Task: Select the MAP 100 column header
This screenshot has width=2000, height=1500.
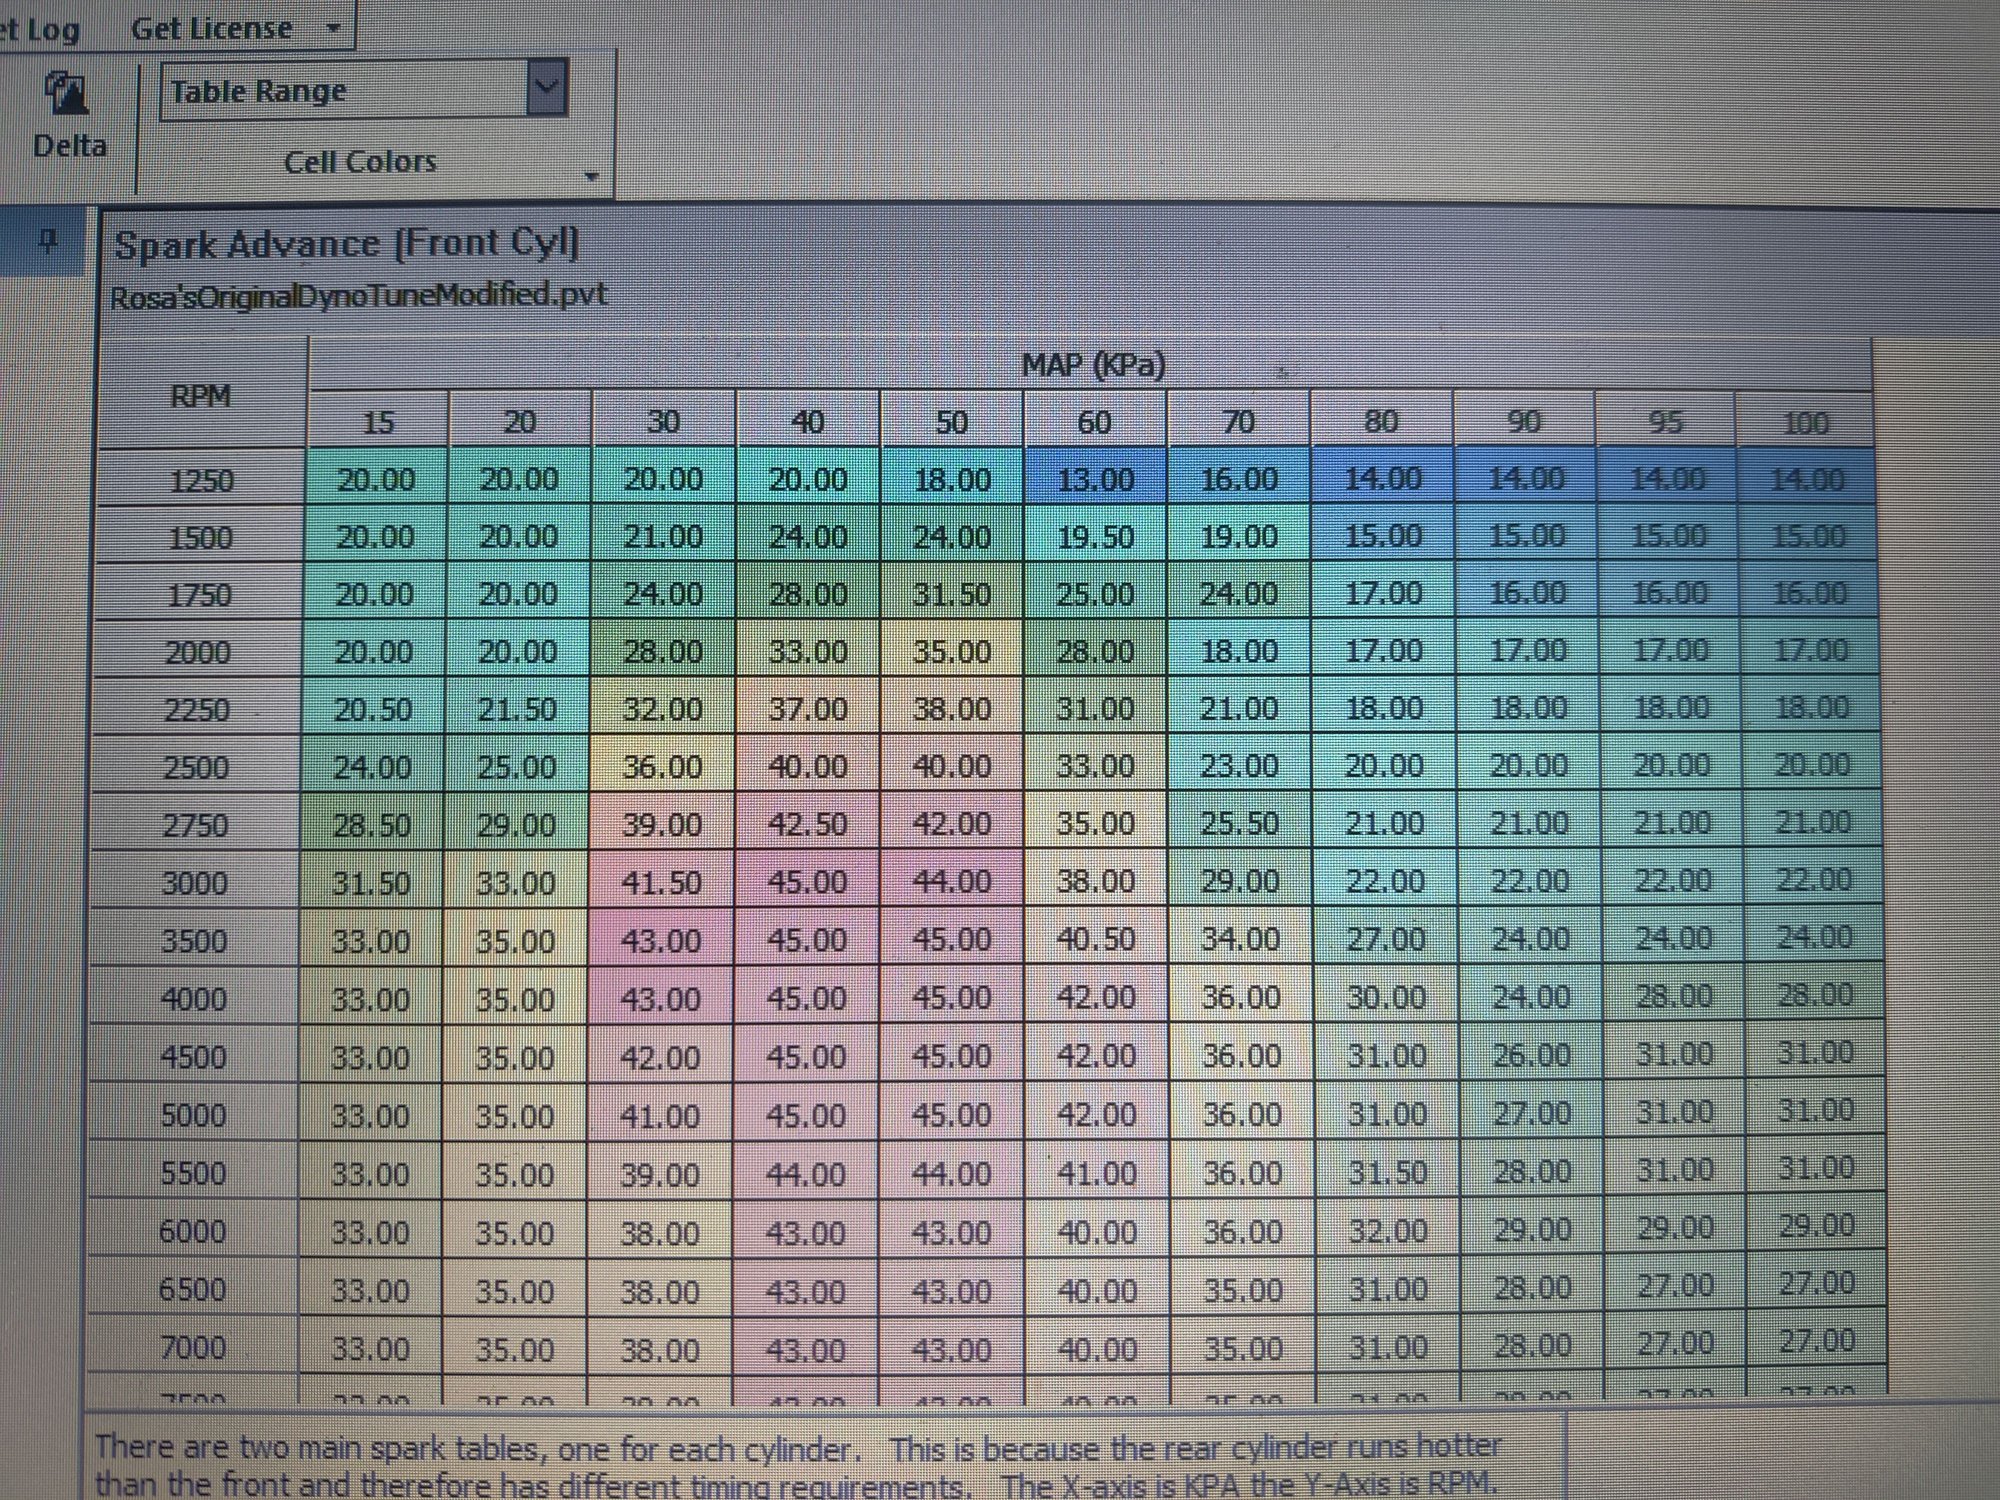Action: coord(1805,422)
